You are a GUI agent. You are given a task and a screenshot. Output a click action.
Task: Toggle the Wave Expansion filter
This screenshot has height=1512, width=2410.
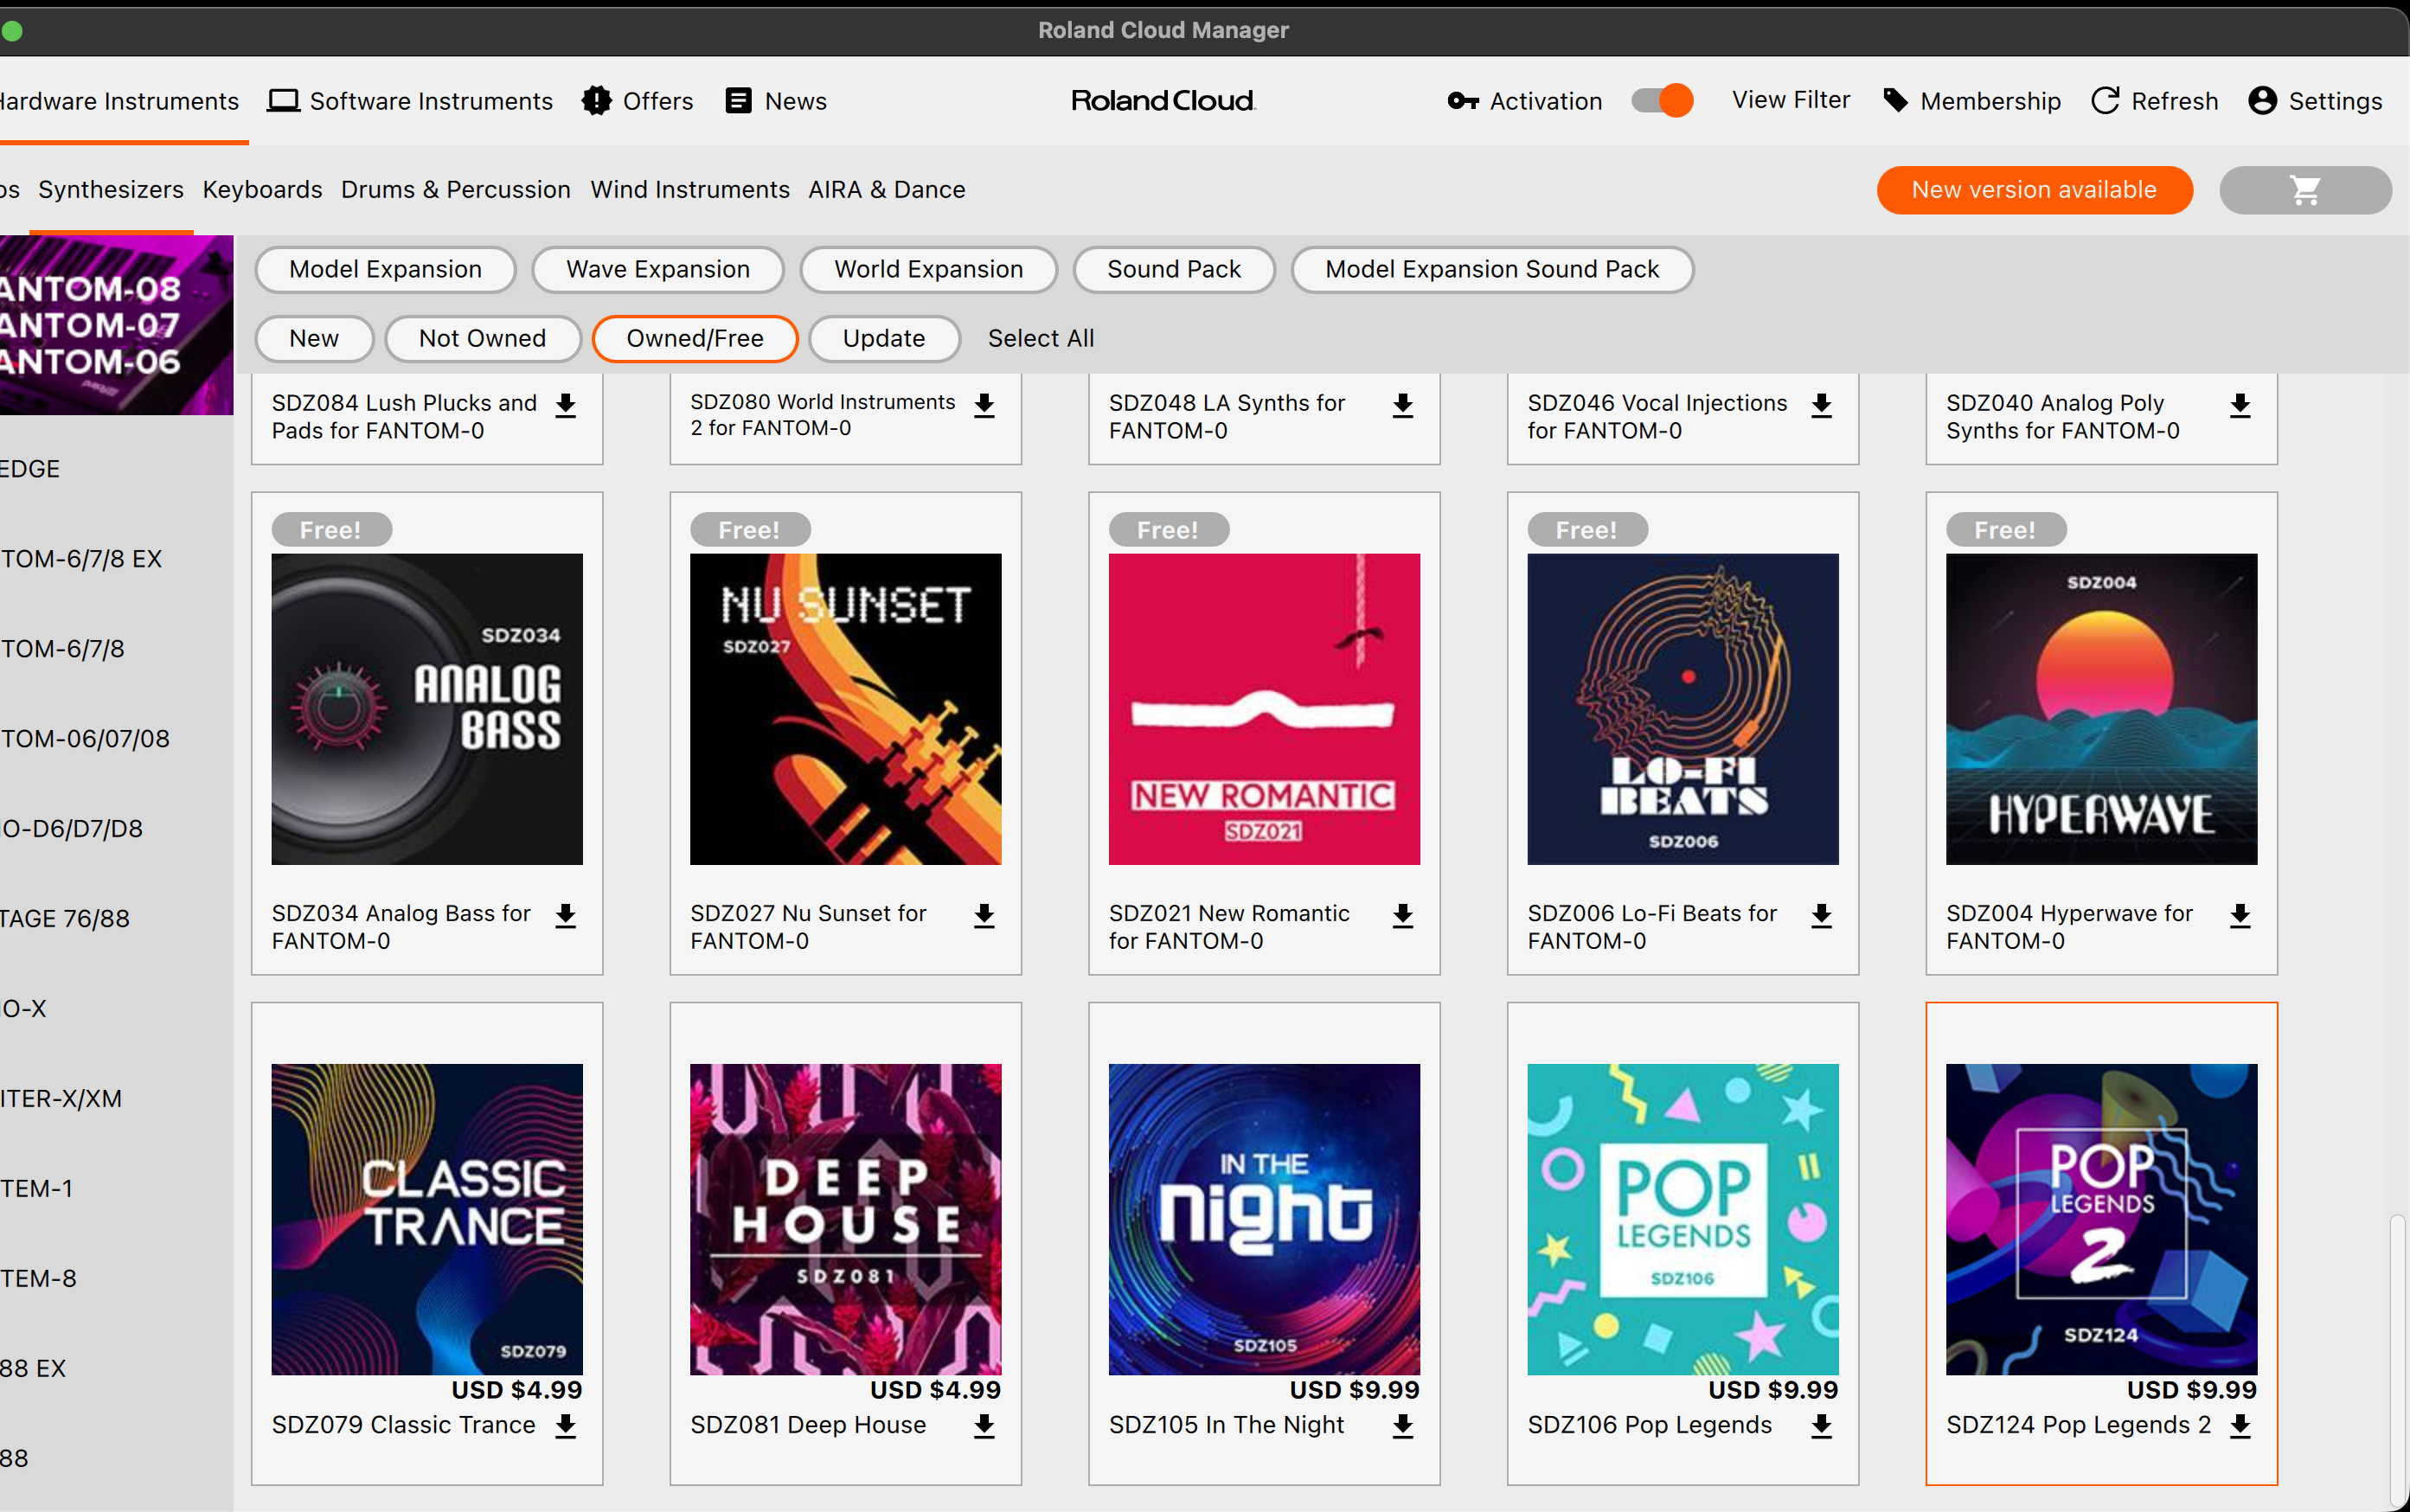pyautogui.click(x=658, y=269)
